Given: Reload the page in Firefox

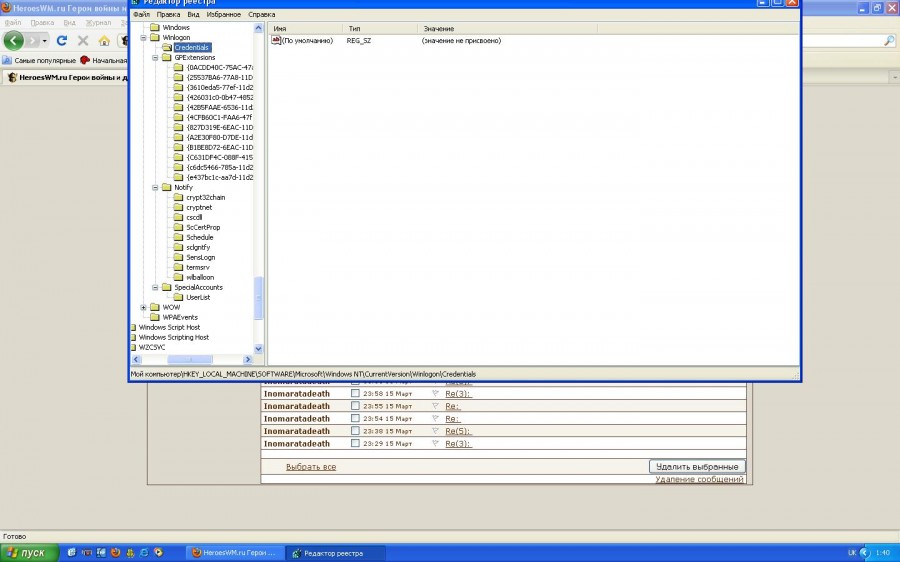Looking at the screenshot, I should [x=62, y=40].
